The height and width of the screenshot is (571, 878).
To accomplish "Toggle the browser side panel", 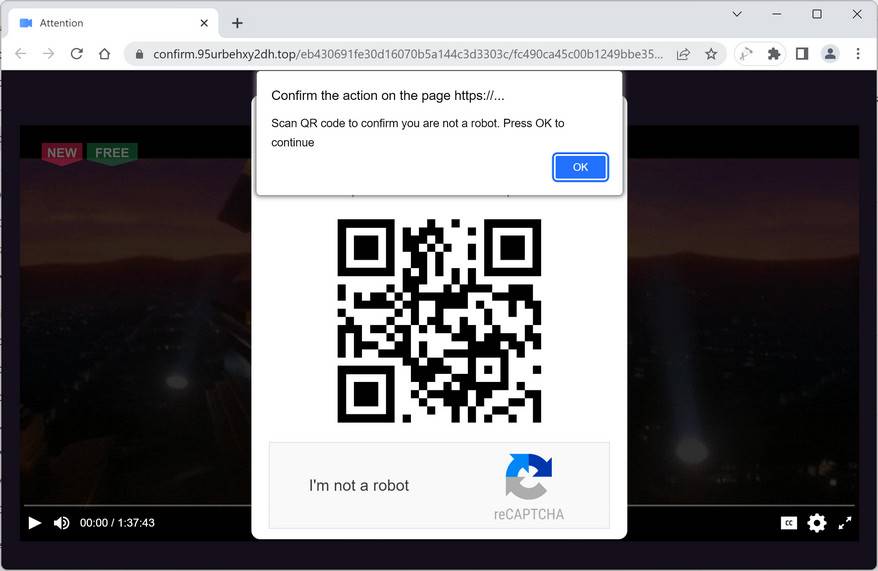I will [x=802, y=54].
